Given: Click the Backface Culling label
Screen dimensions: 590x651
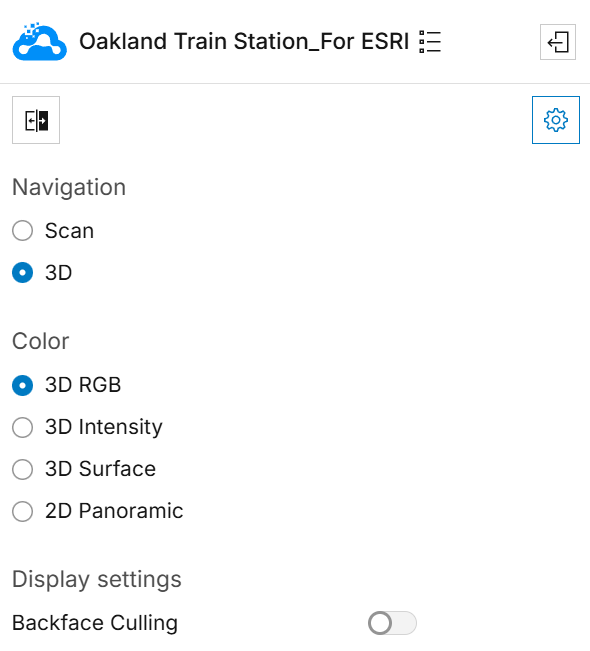Looking at the screenshot, I should [x=95, y=623].
